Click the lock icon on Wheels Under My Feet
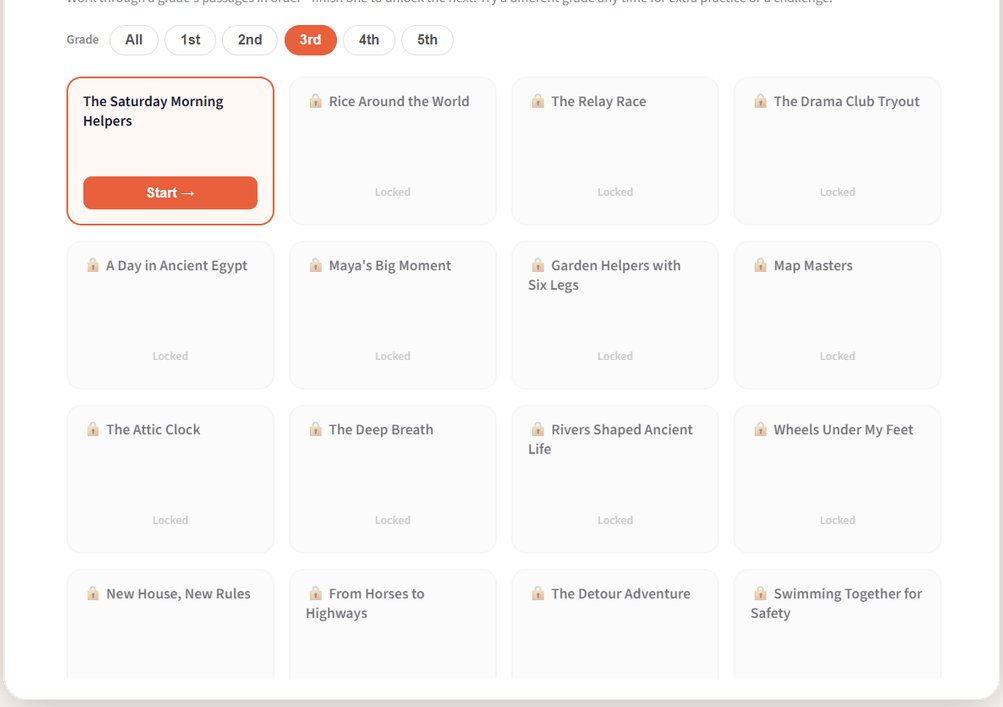The image size is (1003, 707). pyautogui.click(x=761, y=429)
